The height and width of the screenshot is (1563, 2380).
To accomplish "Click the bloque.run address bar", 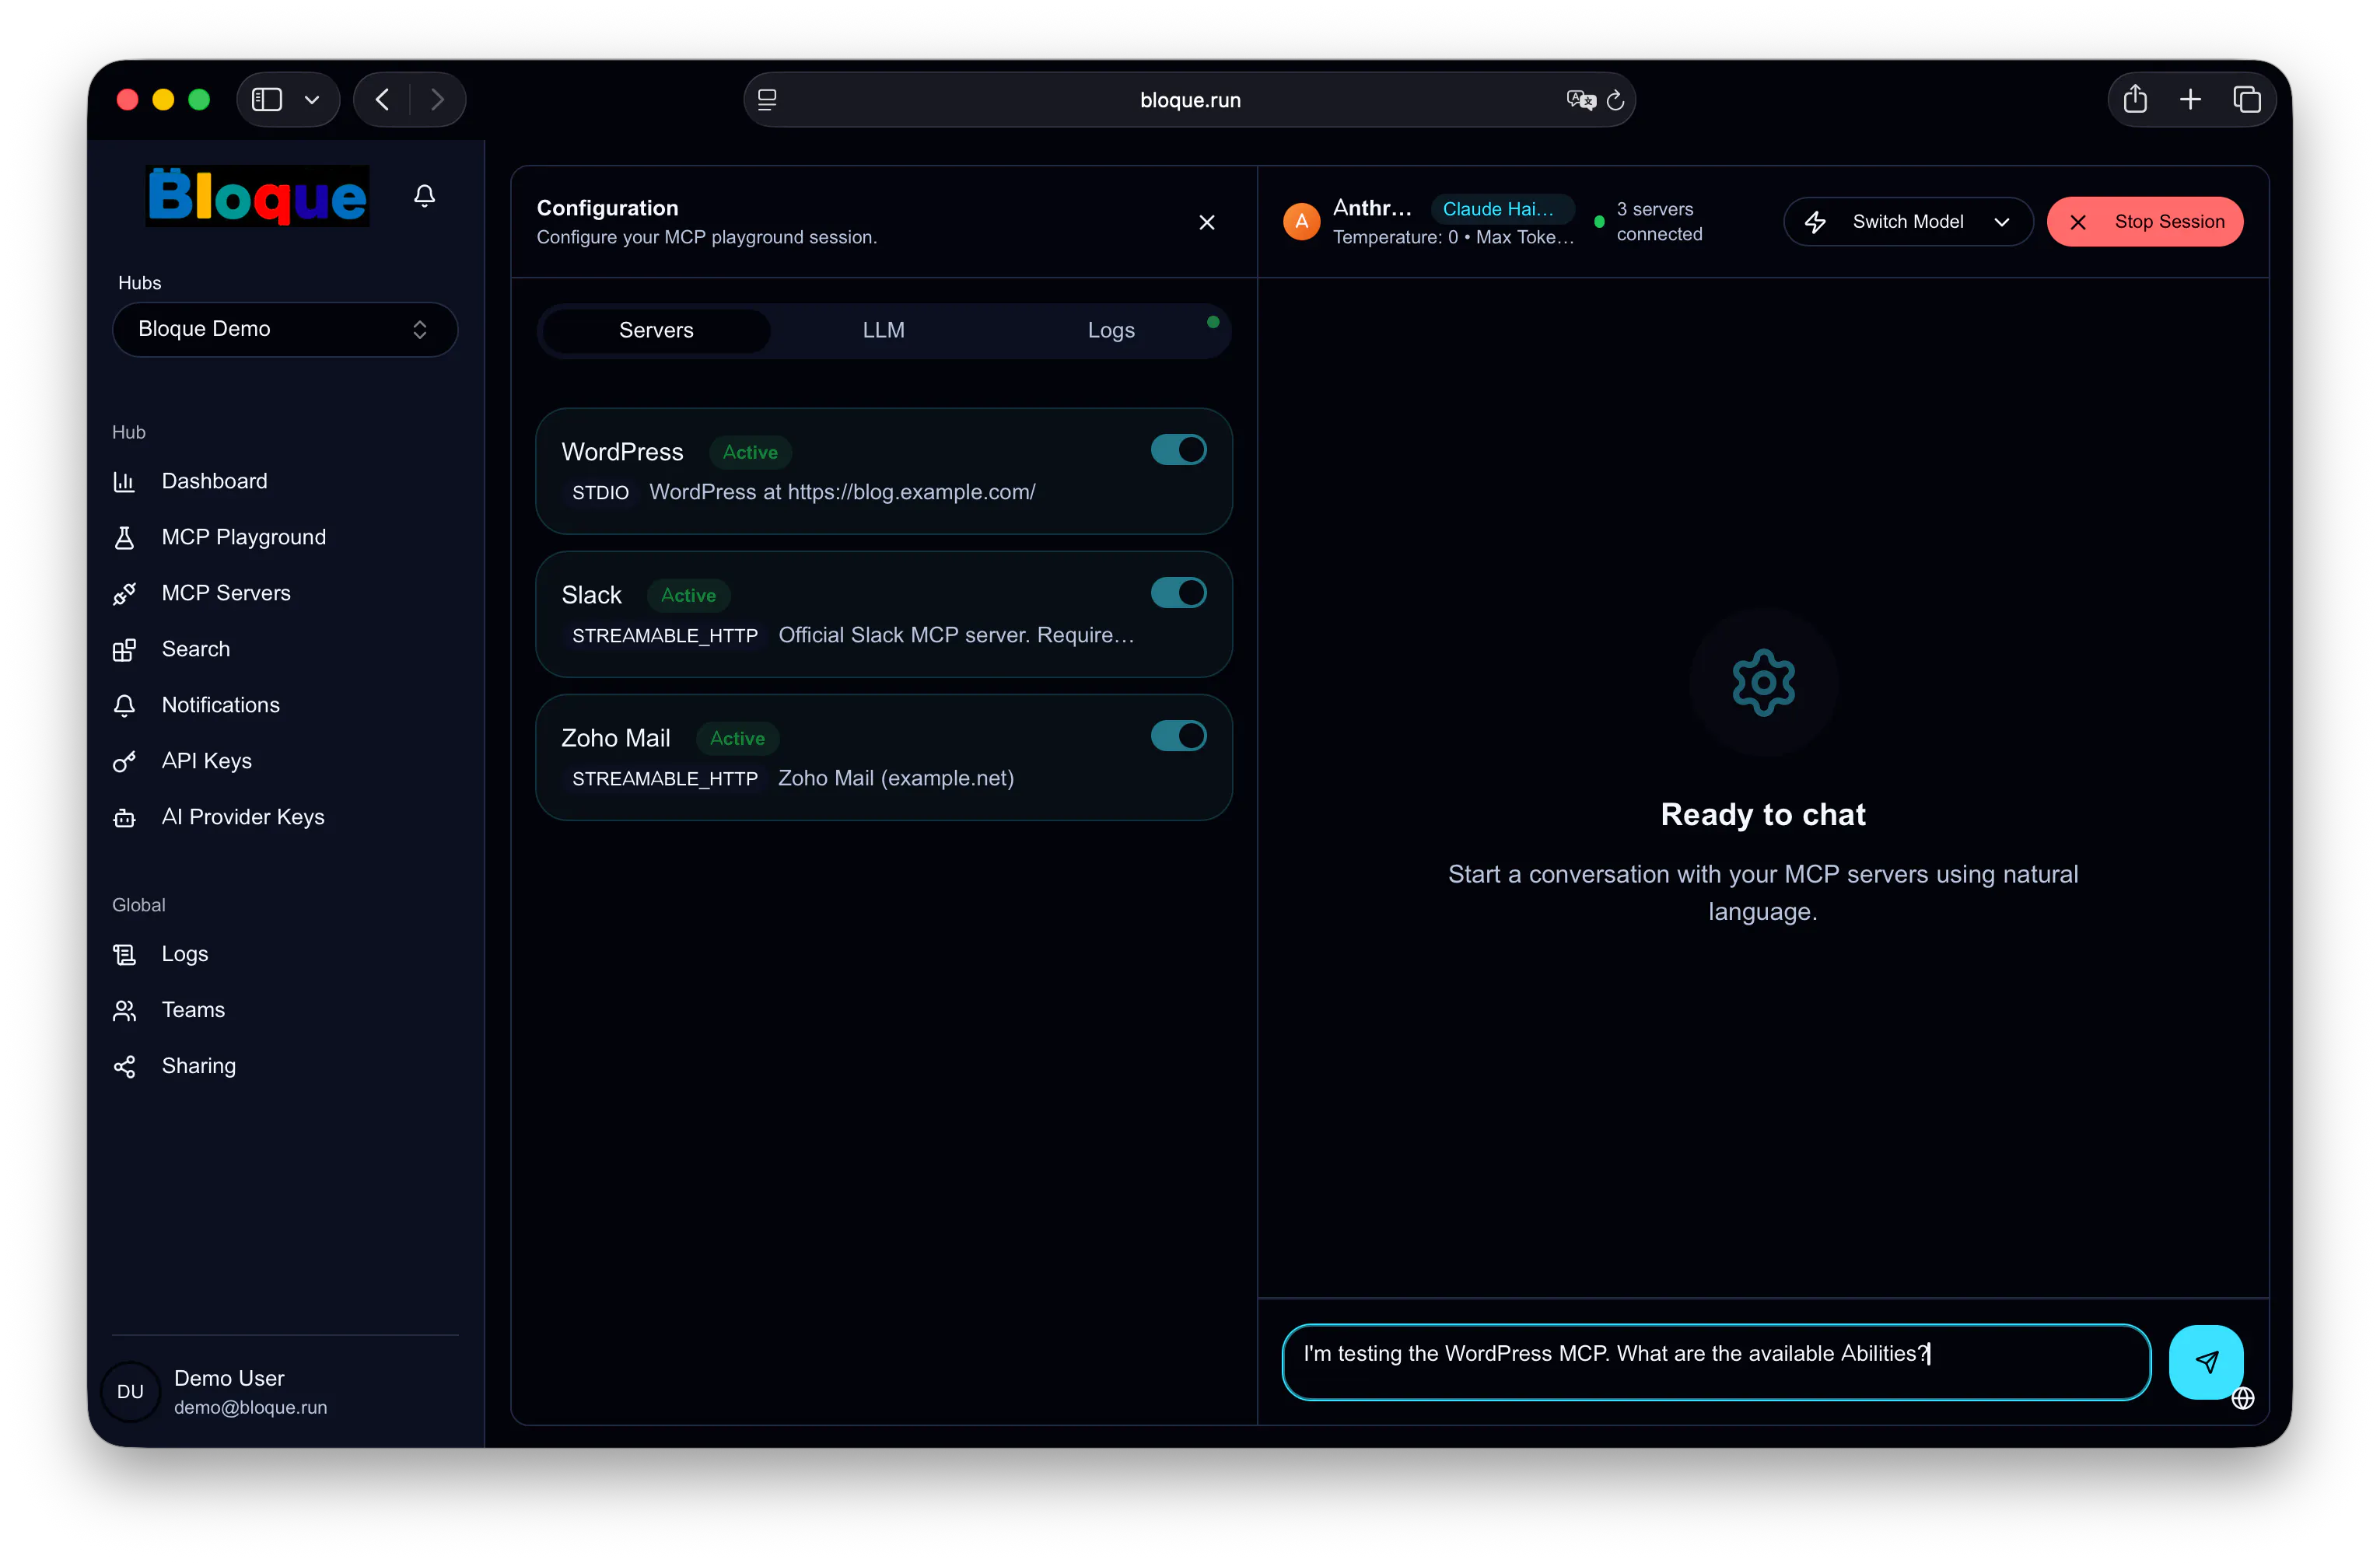I will click(1189, 100).
